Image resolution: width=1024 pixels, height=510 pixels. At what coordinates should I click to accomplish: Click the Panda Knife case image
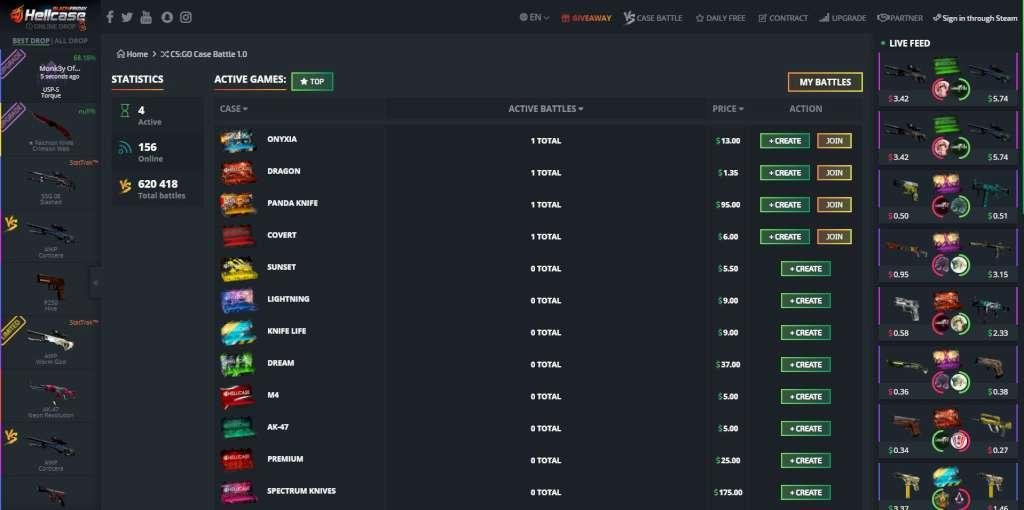tap(238, 204)
